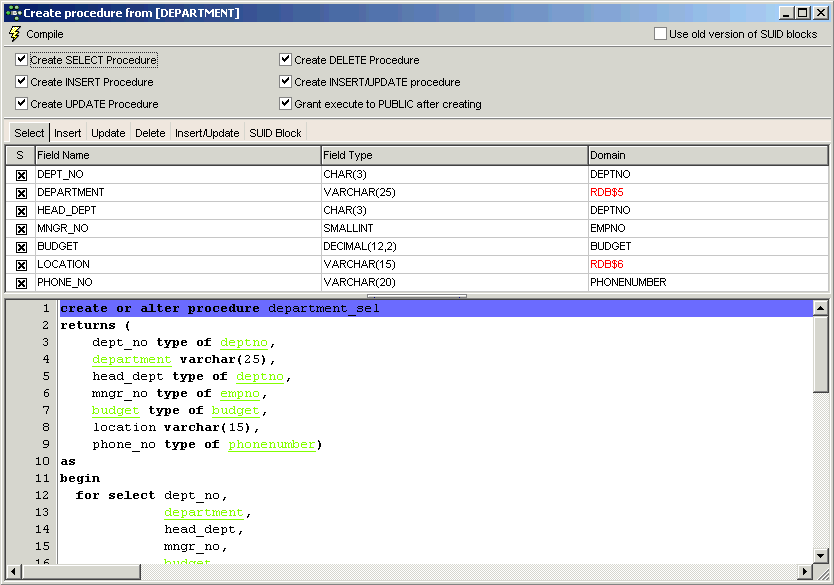Open the SUID Block tab
Image resolution: width=834 pixels, height=585 pixels.
(x=275, y=133)
